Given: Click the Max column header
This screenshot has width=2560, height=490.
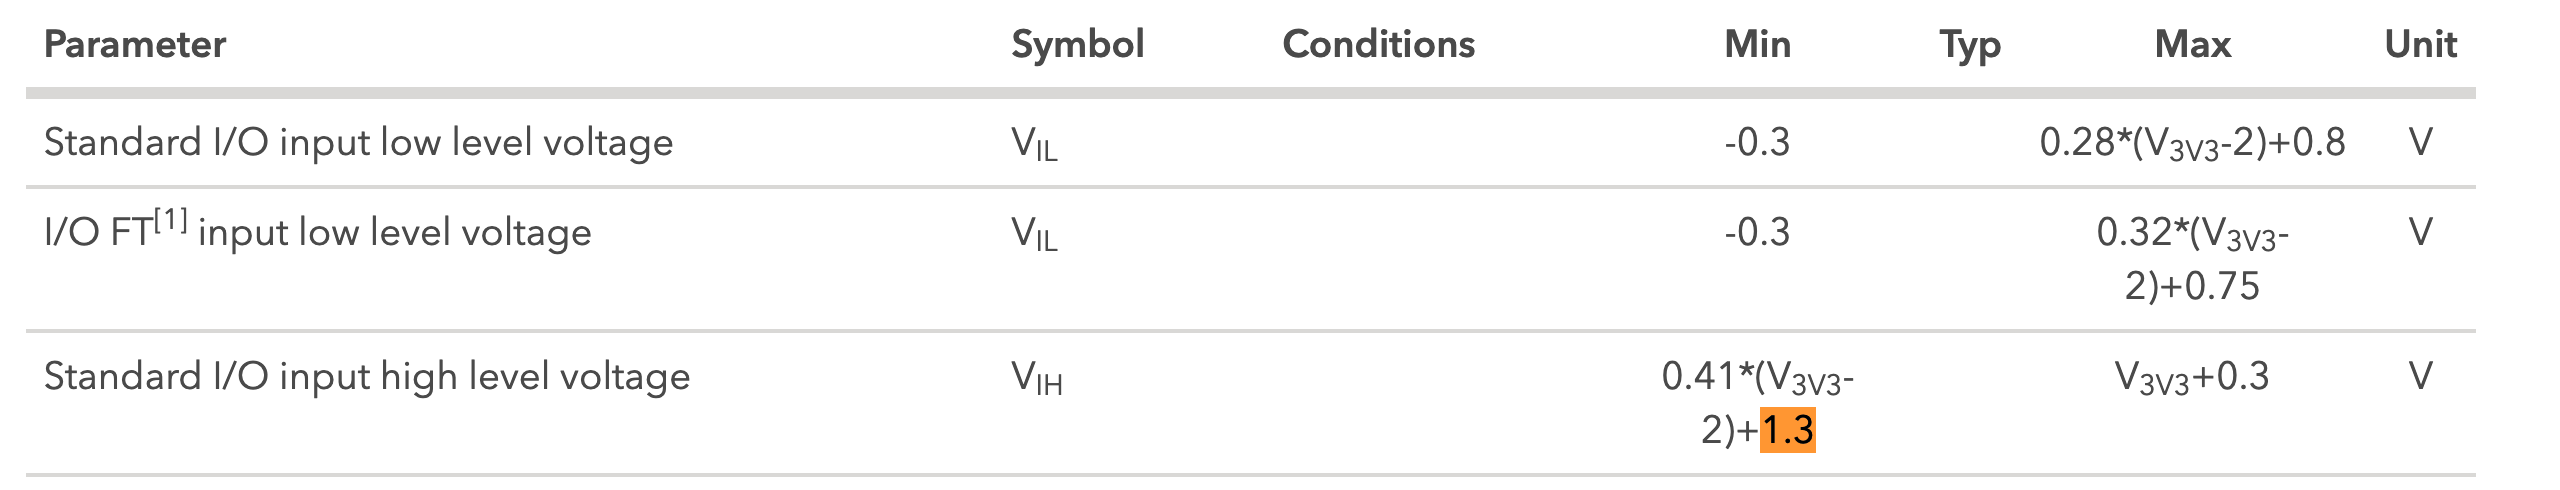Looking at the screenshot, I should pos(2193,45).
